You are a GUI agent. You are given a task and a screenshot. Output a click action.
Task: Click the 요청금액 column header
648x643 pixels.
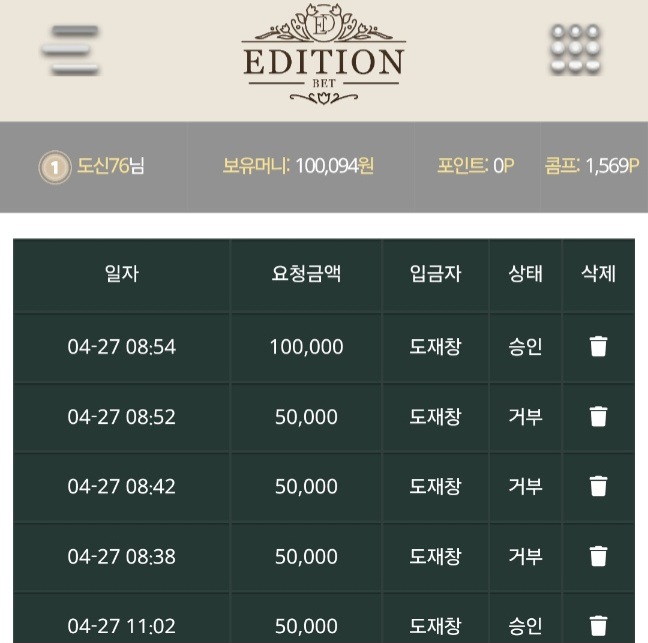306,274
